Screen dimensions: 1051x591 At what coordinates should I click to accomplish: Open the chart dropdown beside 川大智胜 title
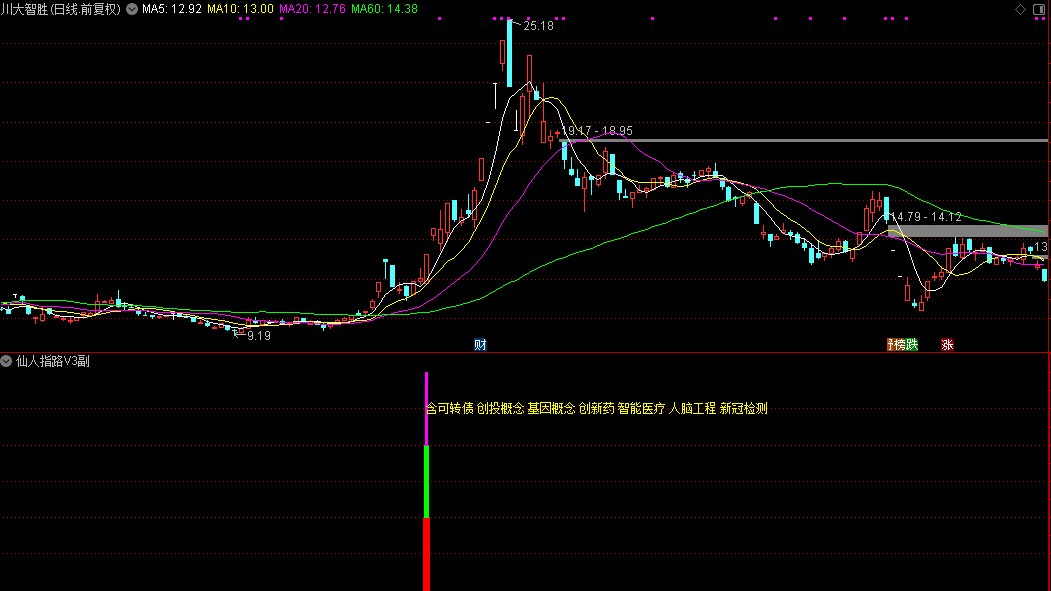tap(132, 9)
